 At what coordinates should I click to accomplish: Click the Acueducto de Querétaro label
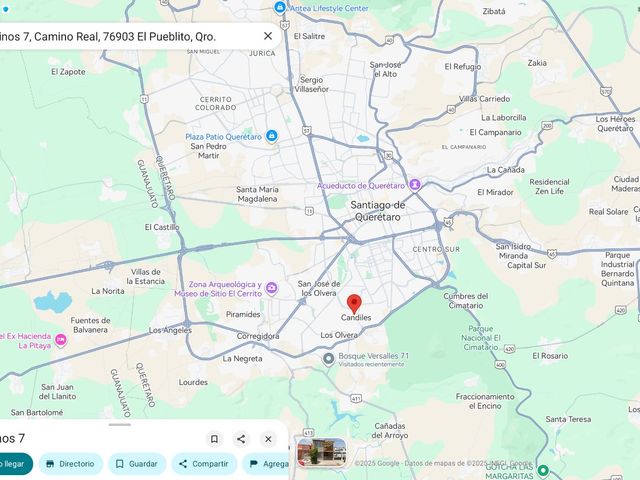[x=361, y=186]
